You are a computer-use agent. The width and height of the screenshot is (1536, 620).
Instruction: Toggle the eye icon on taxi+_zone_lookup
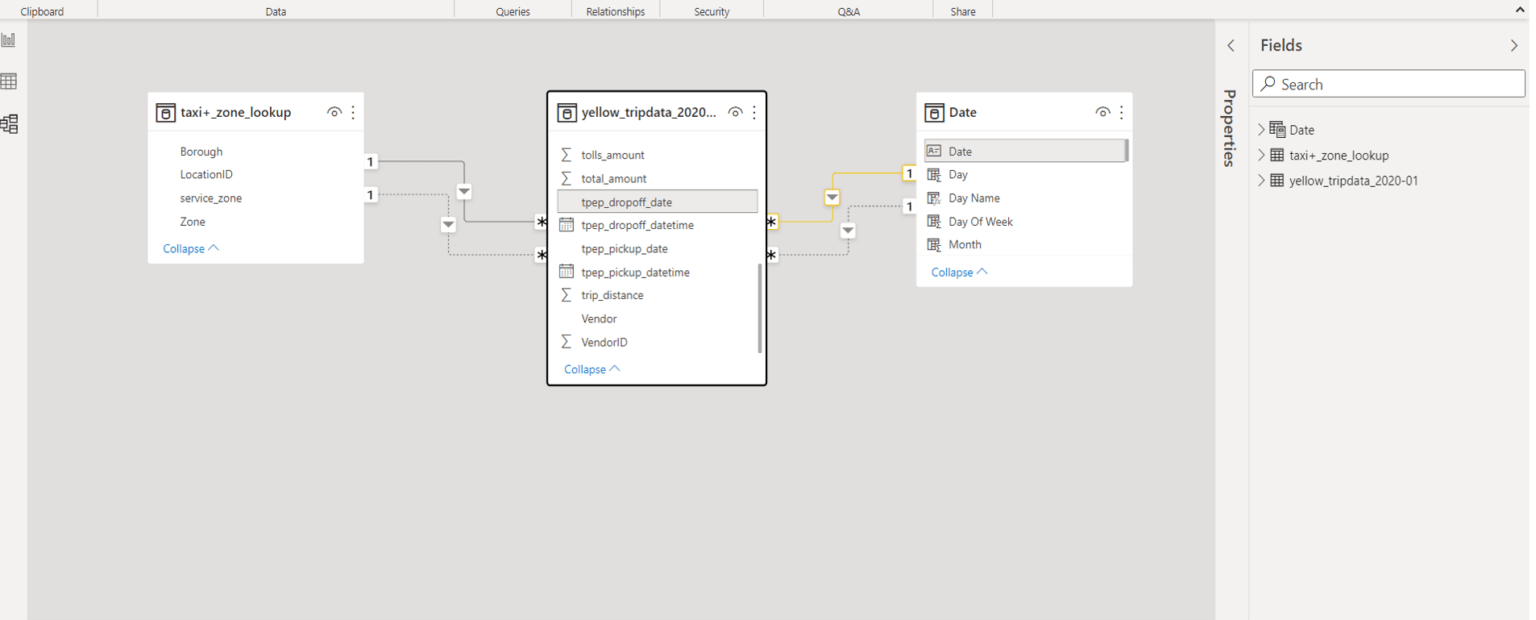pos(334,112)
